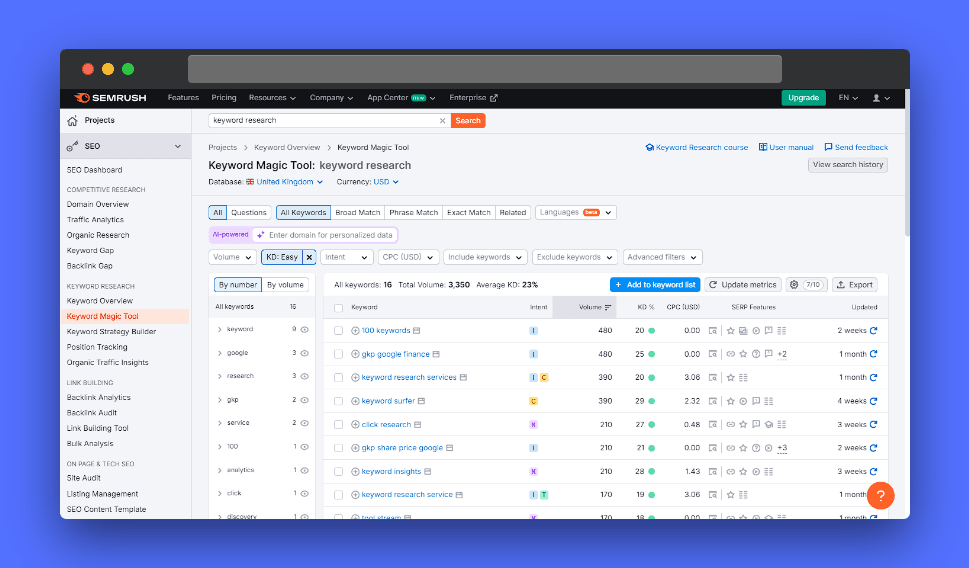The width and height of the screenshot is (969, 568).
Task: Click Add to keyword list button
Action: click(655, 285)
